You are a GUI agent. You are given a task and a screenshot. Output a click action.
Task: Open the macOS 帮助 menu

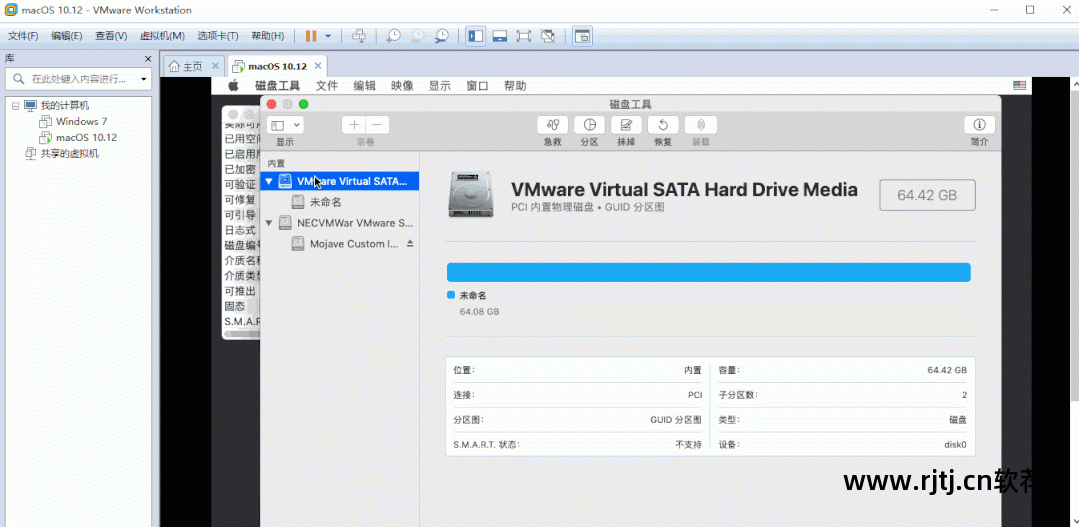(515, 85)
